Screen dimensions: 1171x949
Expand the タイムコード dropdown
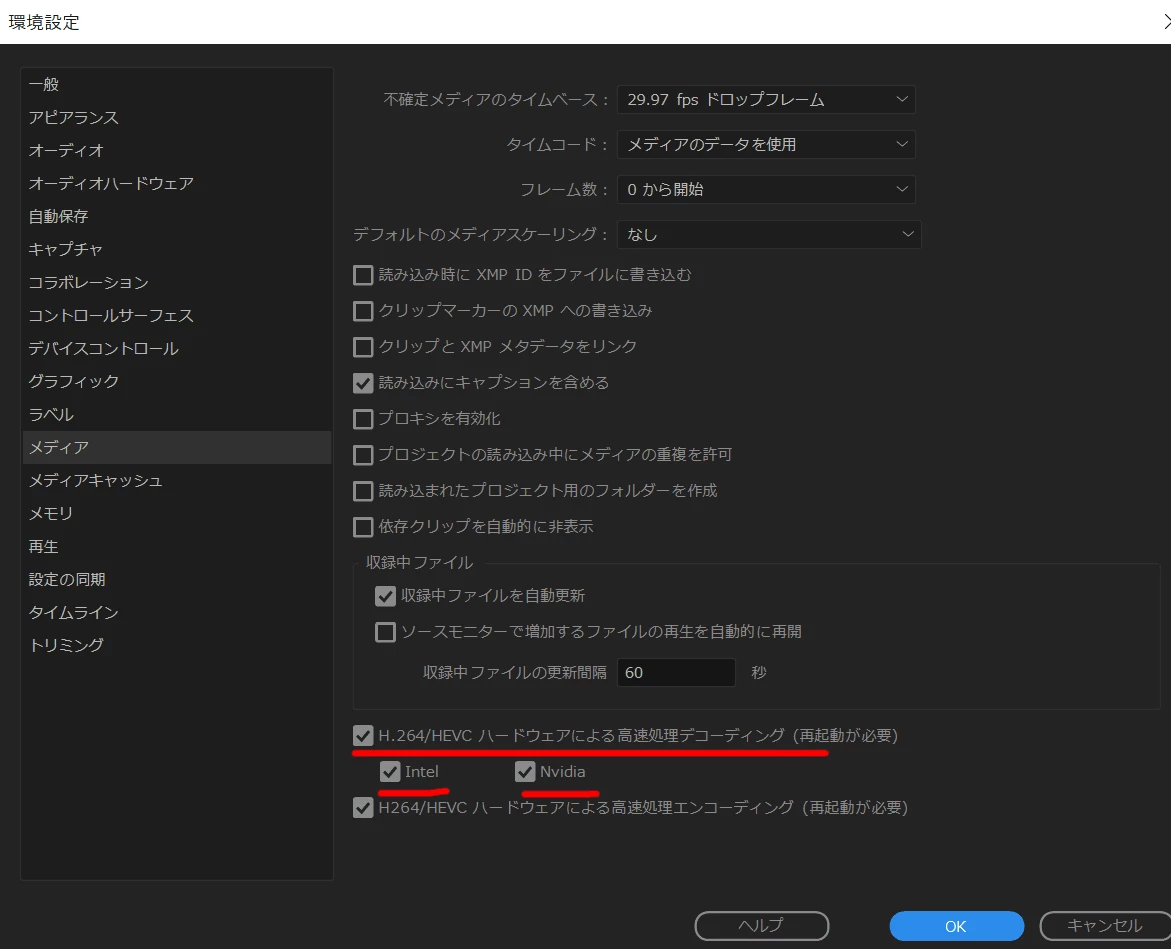[766, 144]
